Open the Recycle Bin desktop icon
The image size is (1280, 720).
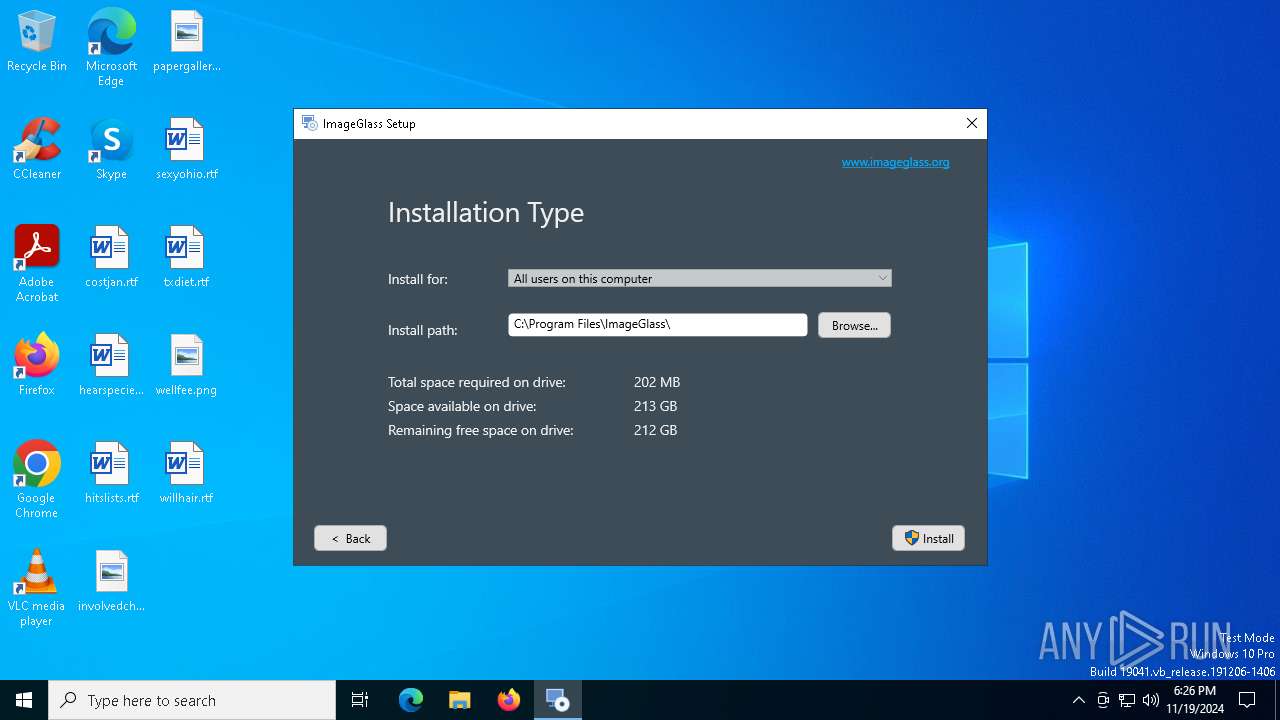point(37,41)
